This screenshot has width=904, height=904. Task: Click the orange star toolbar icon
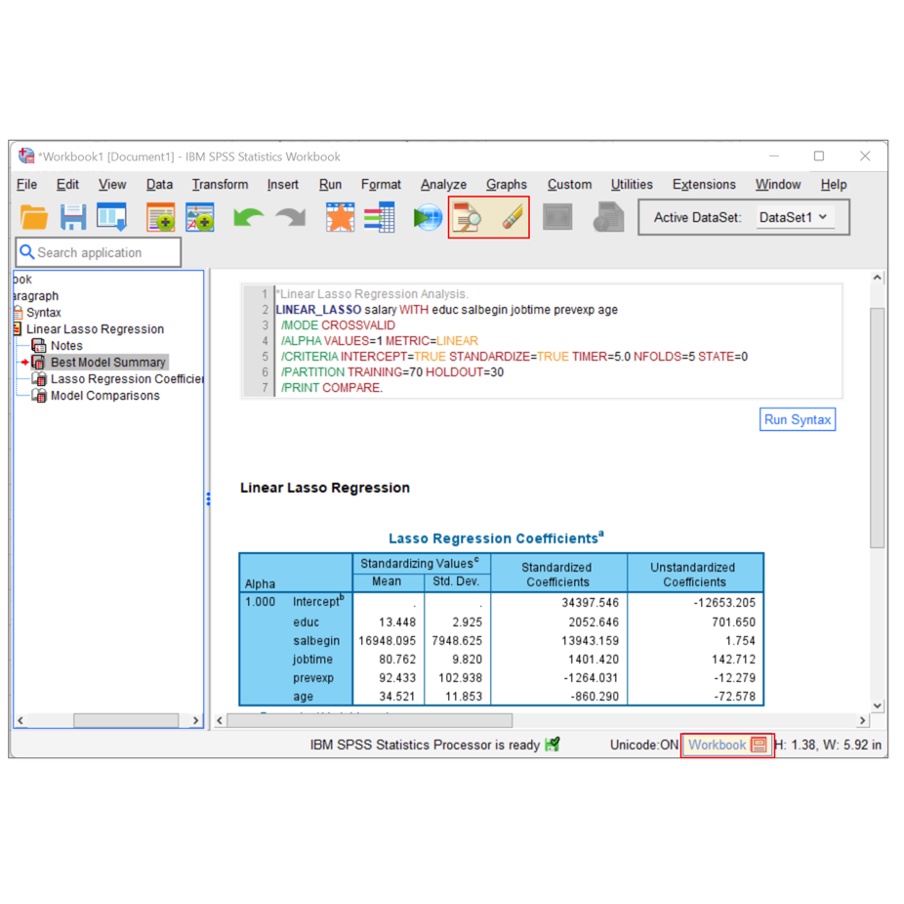click(340, 217)
